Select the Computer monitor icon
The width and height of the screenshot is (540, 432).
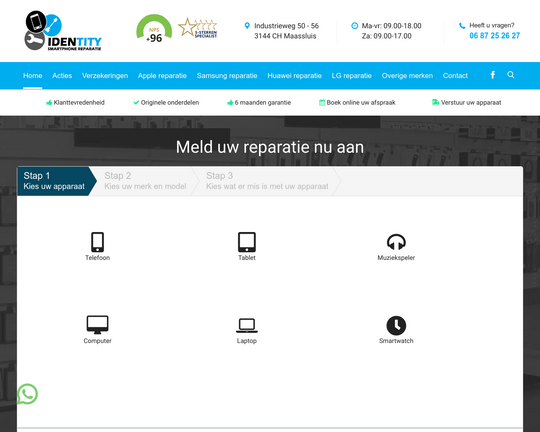(x=97, y=325)
